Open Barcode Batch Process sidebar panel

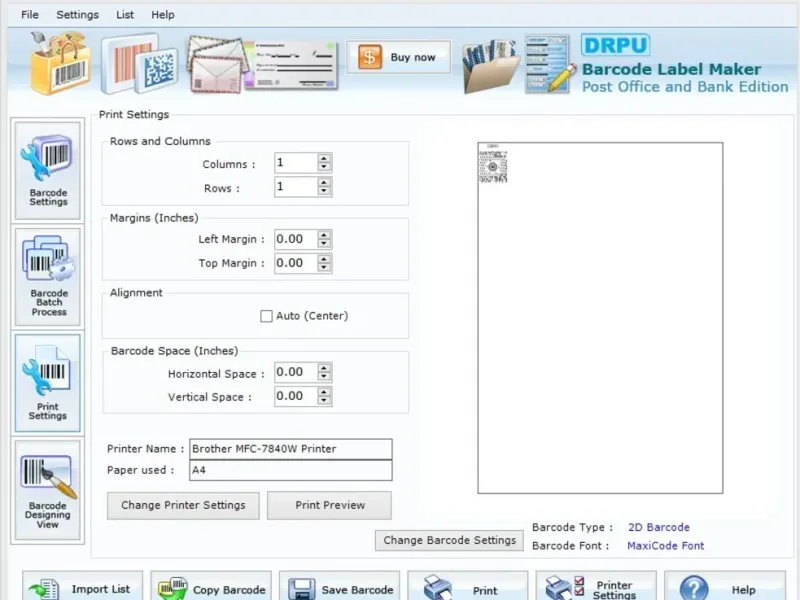(x=48, y=276)
